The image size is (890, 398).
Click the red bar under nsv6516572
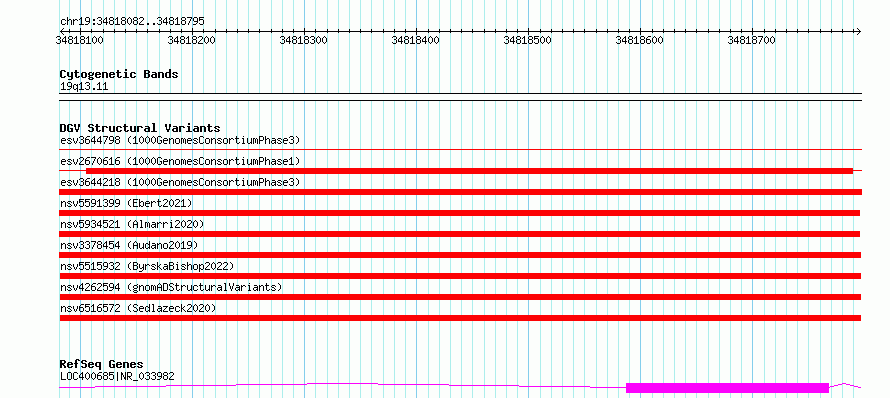[460, 318]
